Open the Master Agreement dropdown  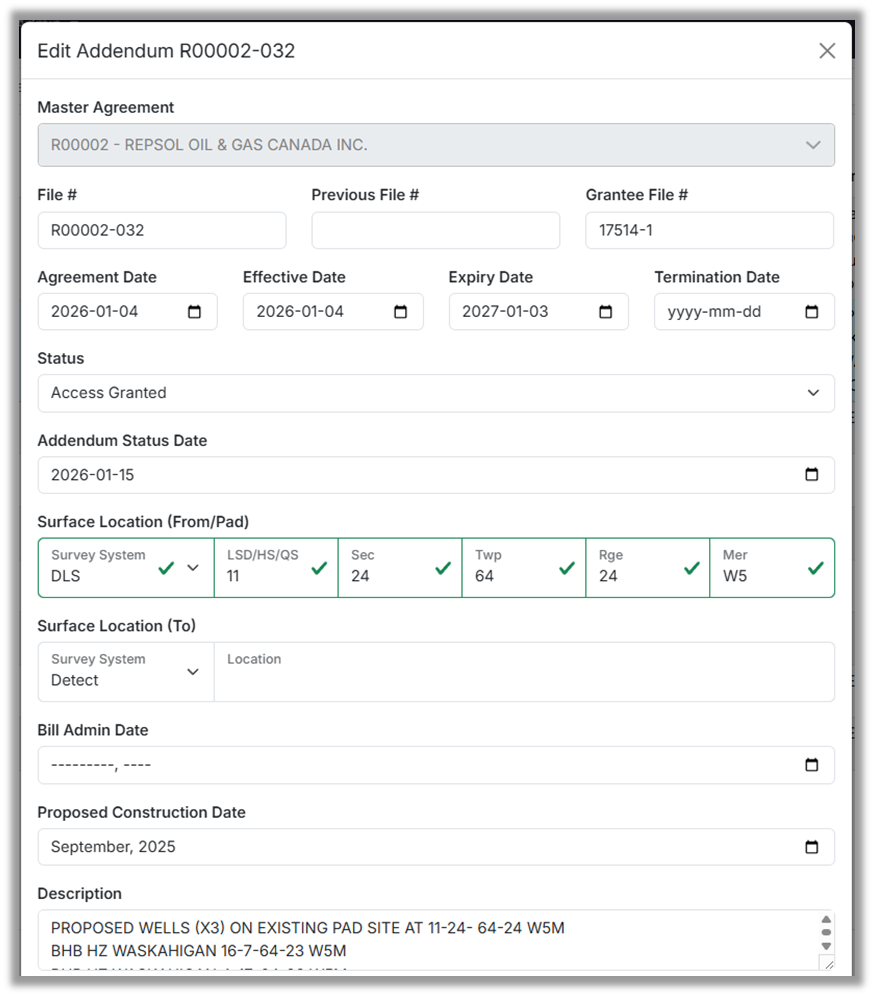pos(435,145)
